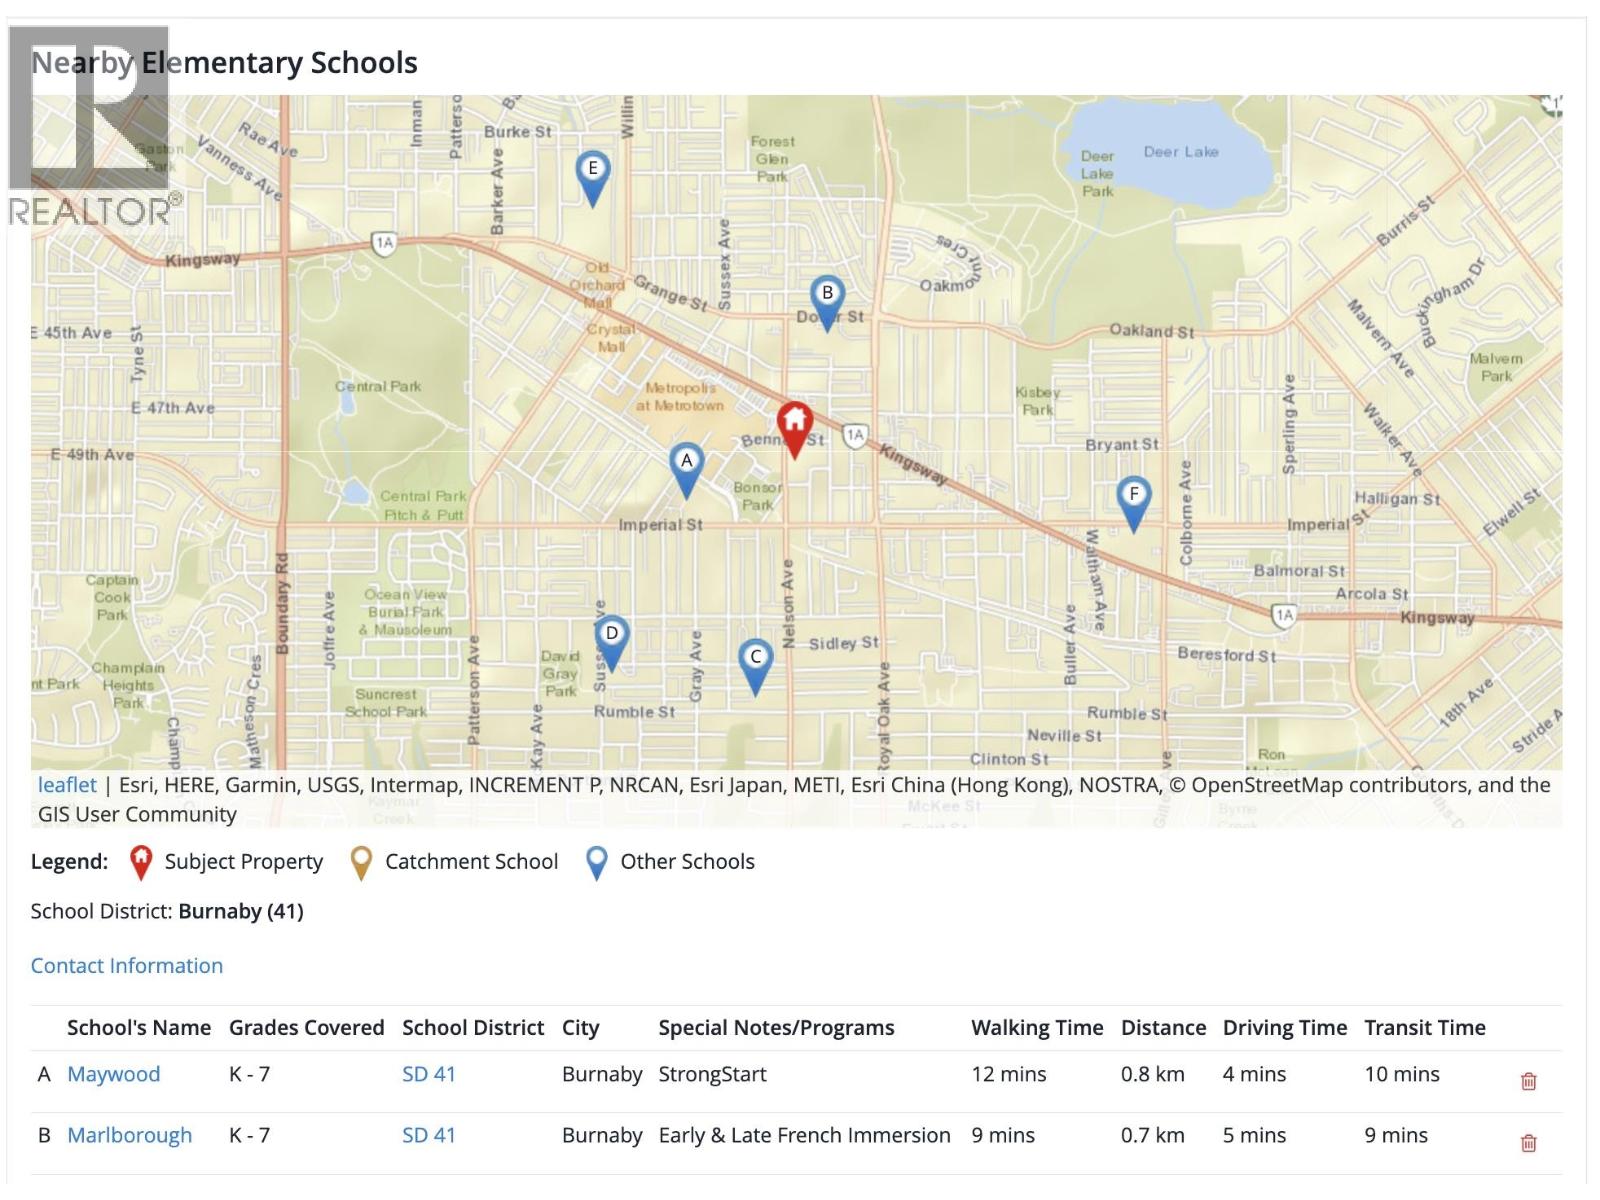Delete the Maywood school row

[x=1528, y=1081]
